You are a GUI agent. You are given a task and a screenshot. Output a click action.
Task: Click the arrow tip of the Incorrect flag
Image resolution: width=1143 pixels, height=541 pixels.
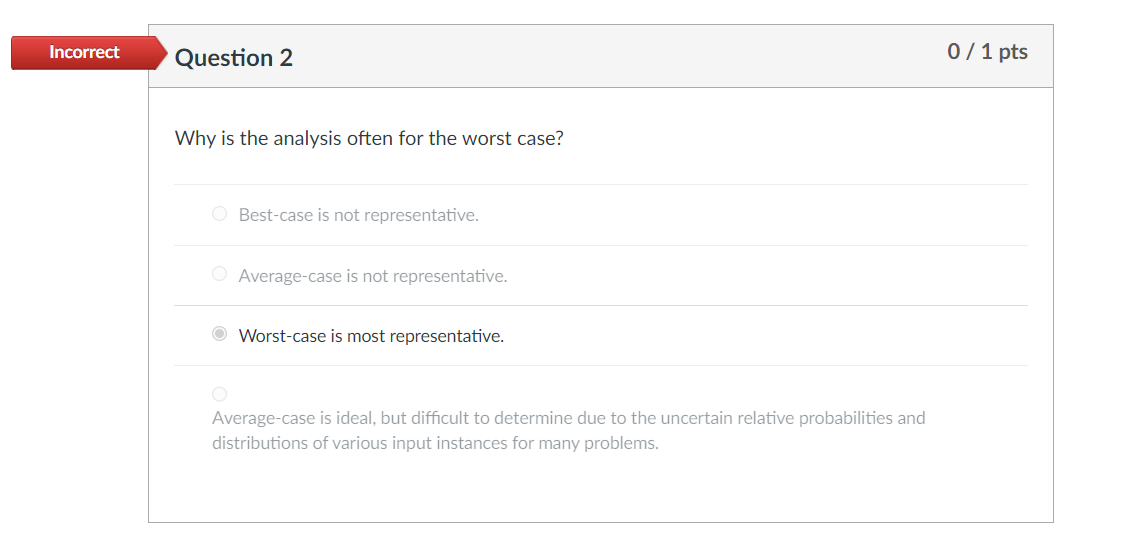coord(161,53)
